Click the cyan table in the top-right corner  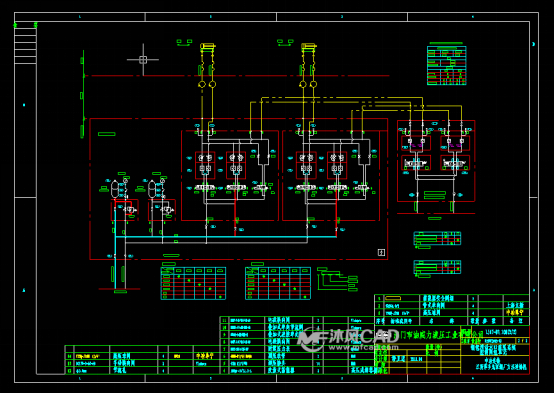[447, 65]
